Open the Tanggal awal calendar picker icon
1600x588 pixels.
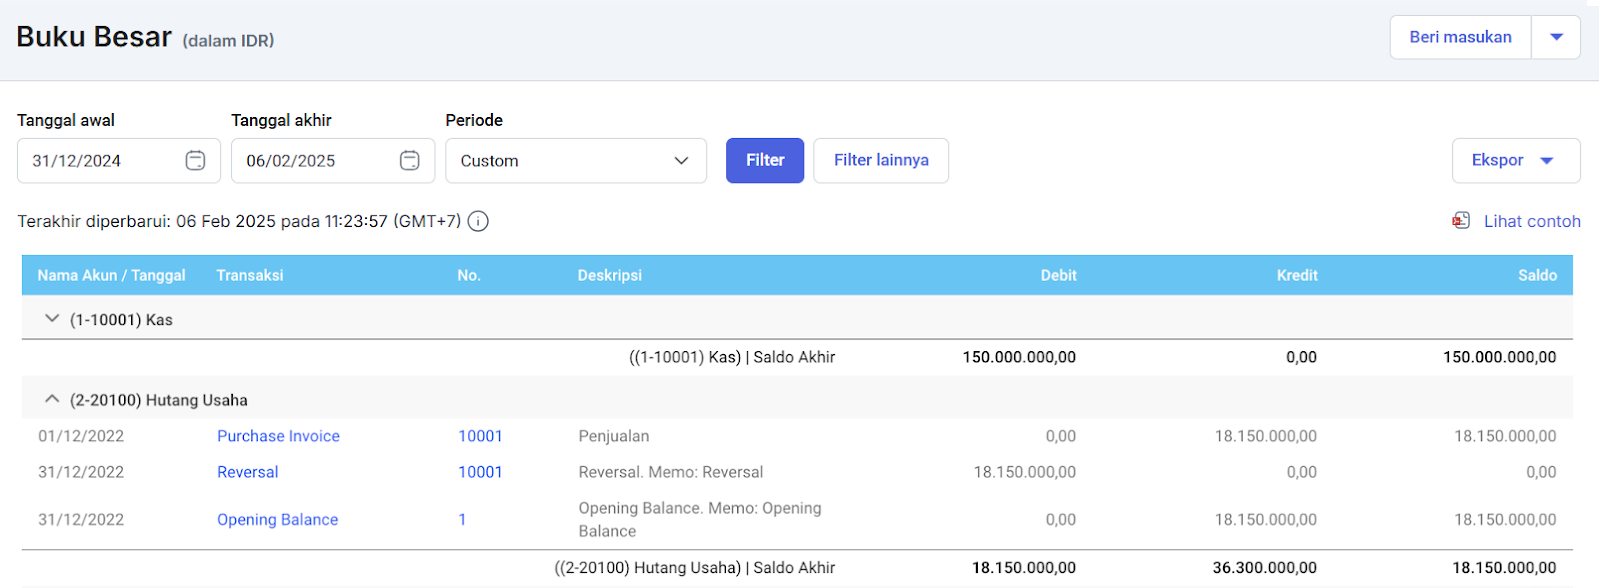(x=195, y=160)
